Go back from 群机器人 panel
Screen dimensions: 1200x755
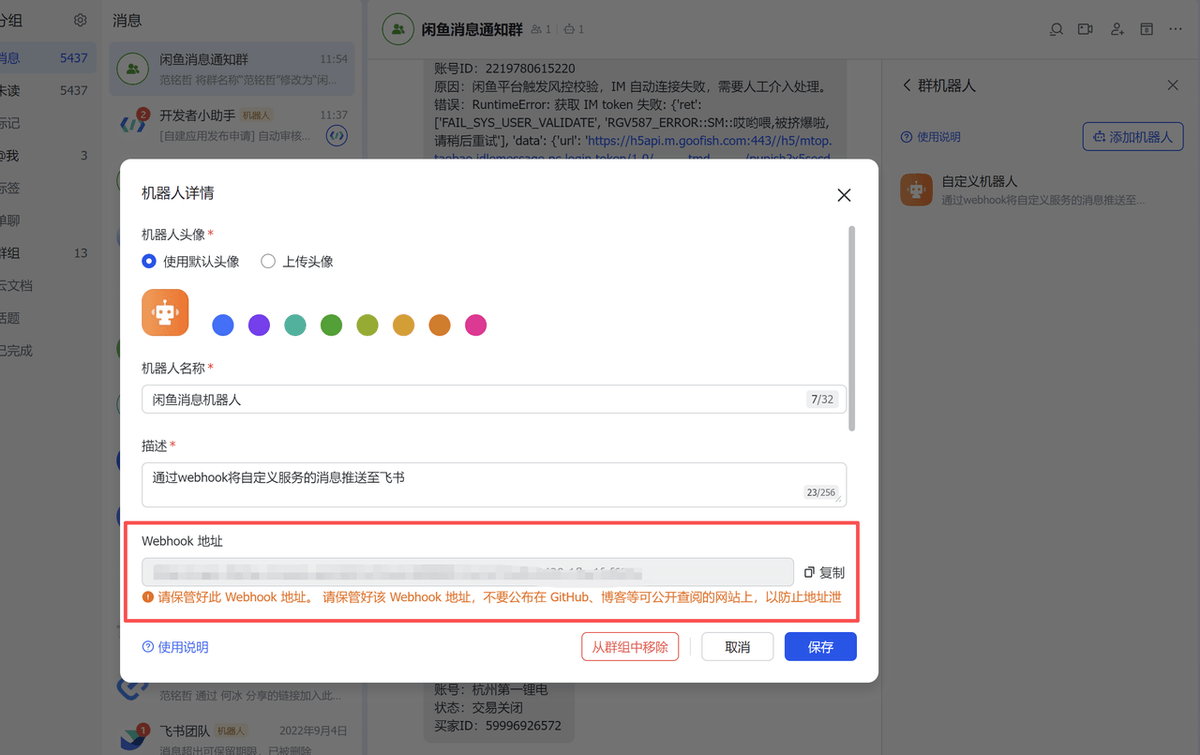point(907,86)
